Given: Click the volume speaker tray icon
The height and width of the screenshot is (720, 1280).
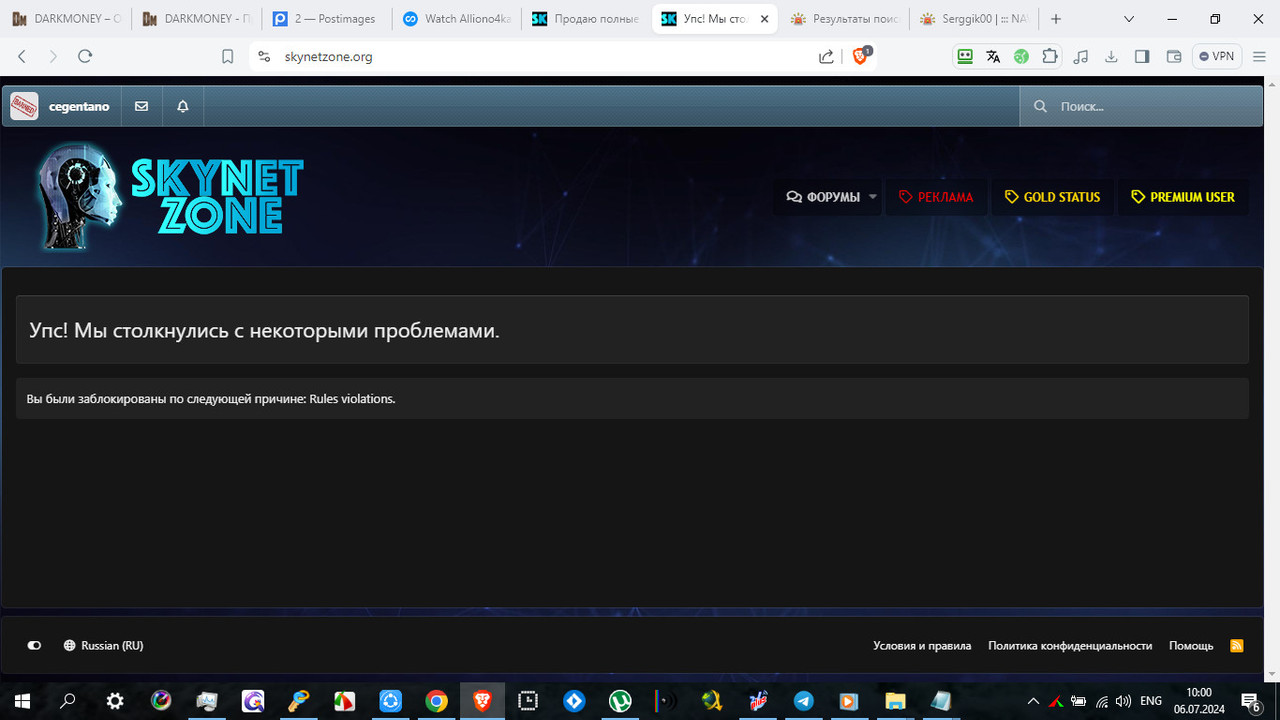Looking at the screenshot, I should 1123,701.
